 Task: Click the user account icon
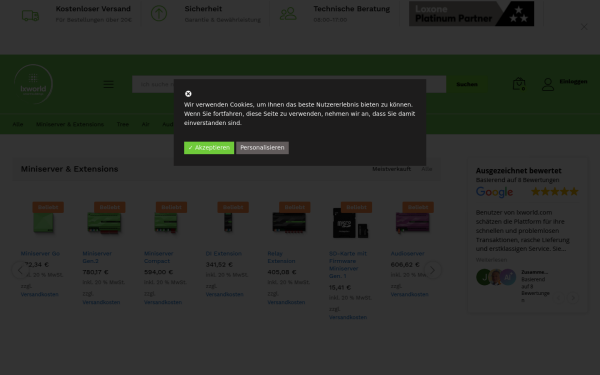[x=548, y=84]
